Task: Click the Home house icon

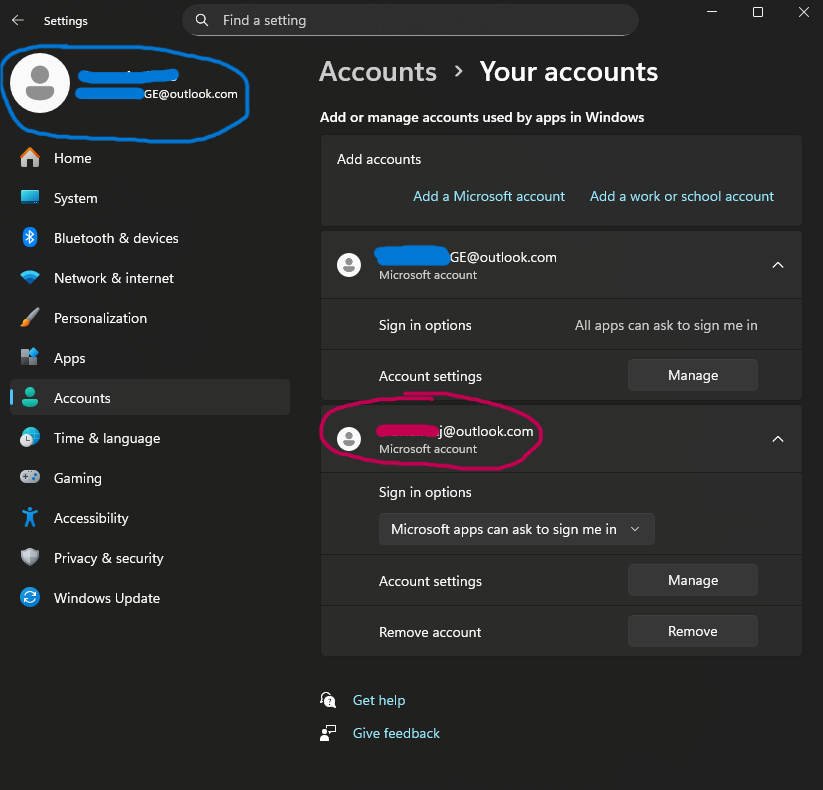Action: [30, 157]
